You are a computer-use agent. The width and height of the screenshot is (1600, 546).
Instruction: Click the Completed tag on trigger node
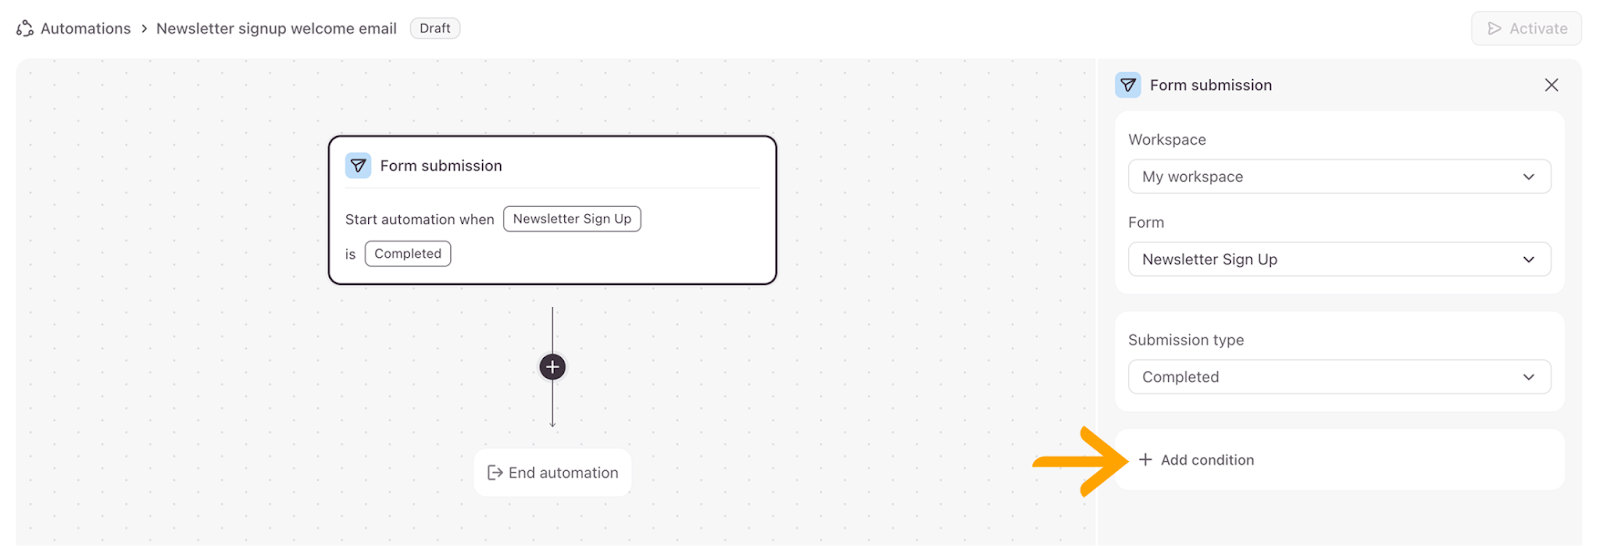point(408,254)
